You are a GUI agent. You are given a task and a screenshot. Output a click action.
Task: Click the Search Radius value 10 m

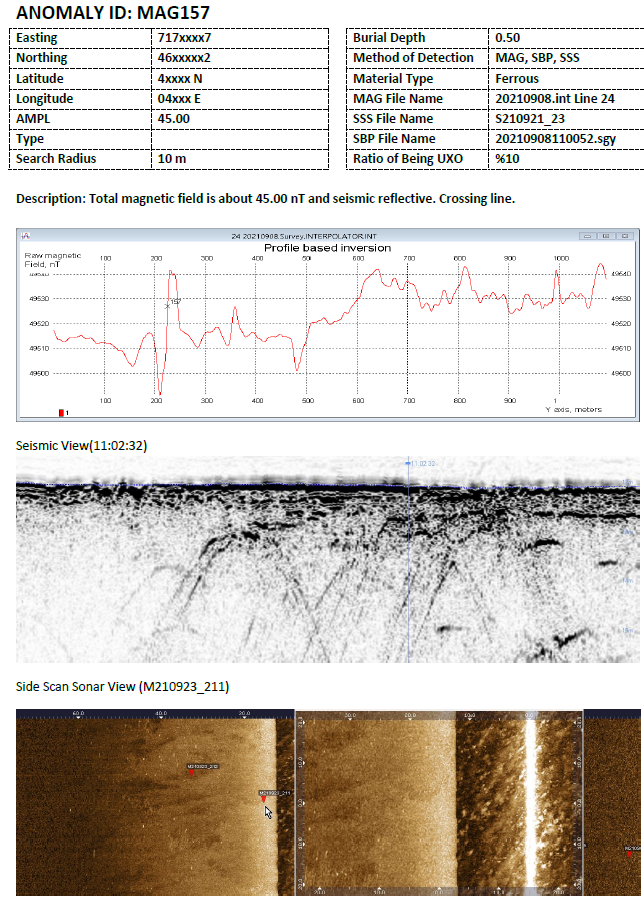click(172, 158)
